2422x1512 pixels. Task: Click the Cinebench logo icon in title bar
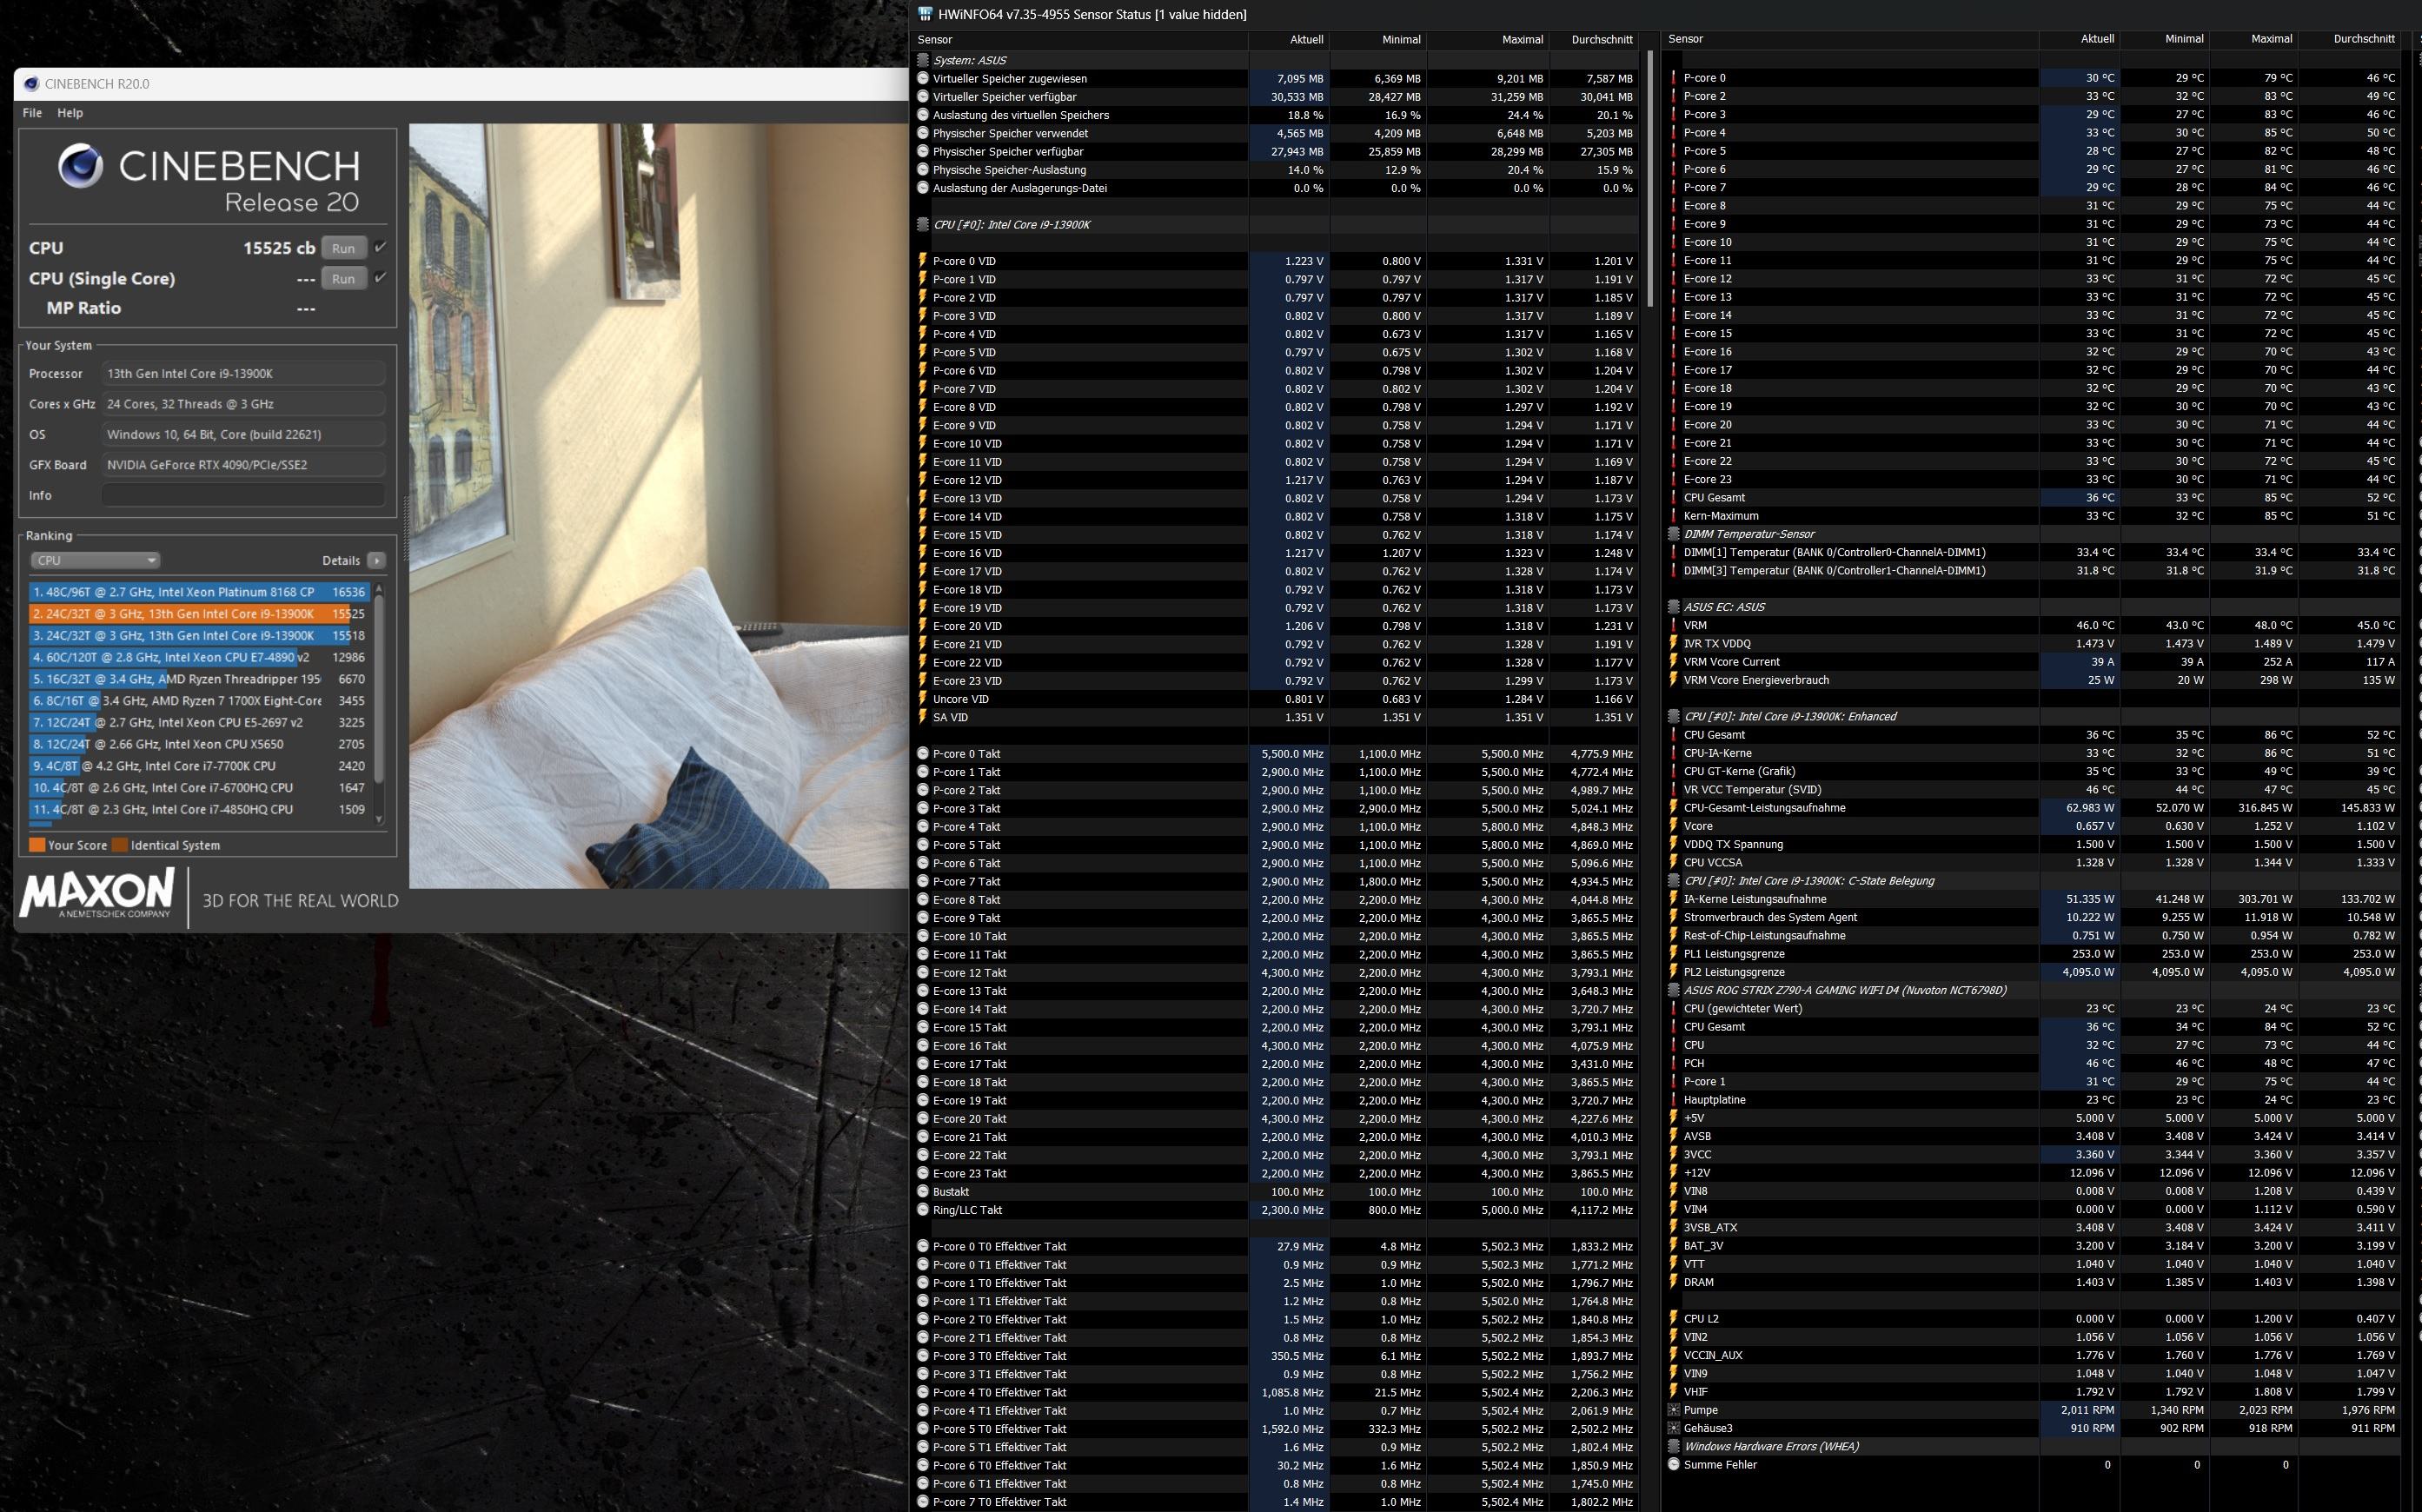31,84
